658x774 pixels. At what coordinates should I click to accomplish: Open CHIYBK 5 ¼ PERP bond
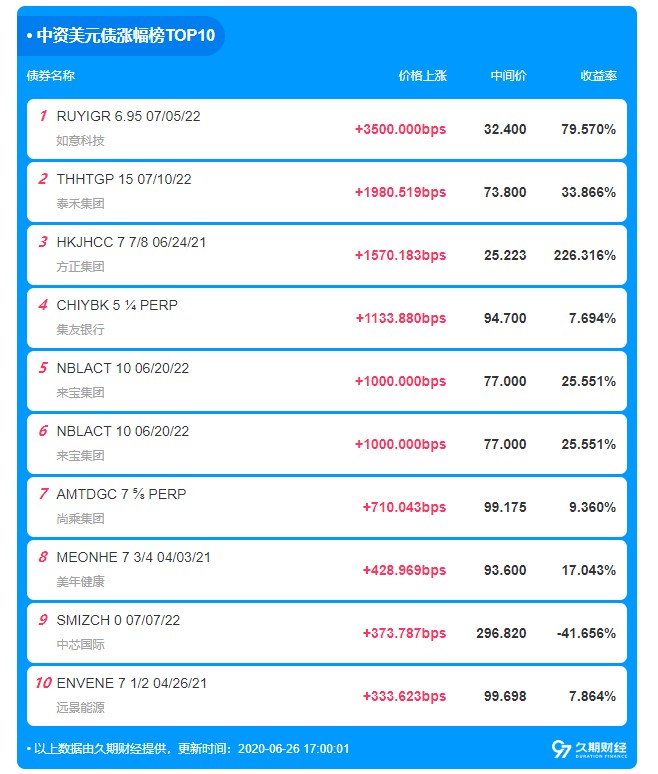point(117,305)
